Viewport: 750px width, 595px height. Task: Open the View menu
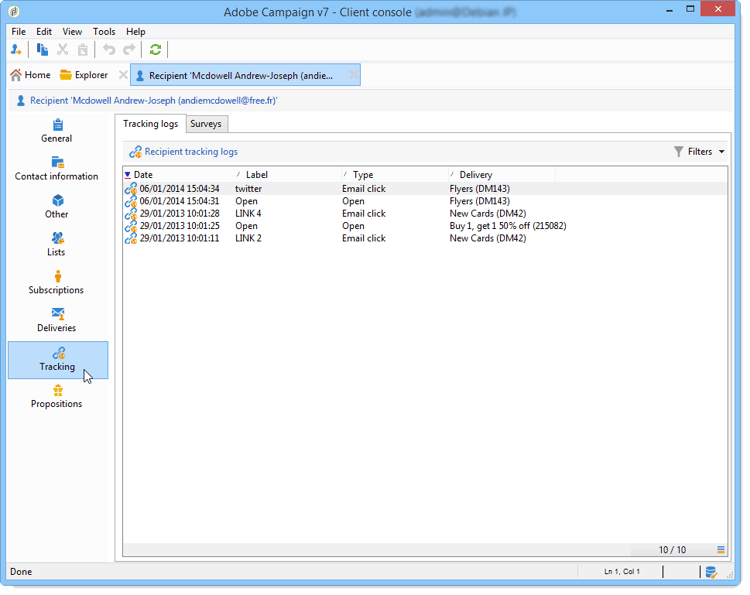72,32
